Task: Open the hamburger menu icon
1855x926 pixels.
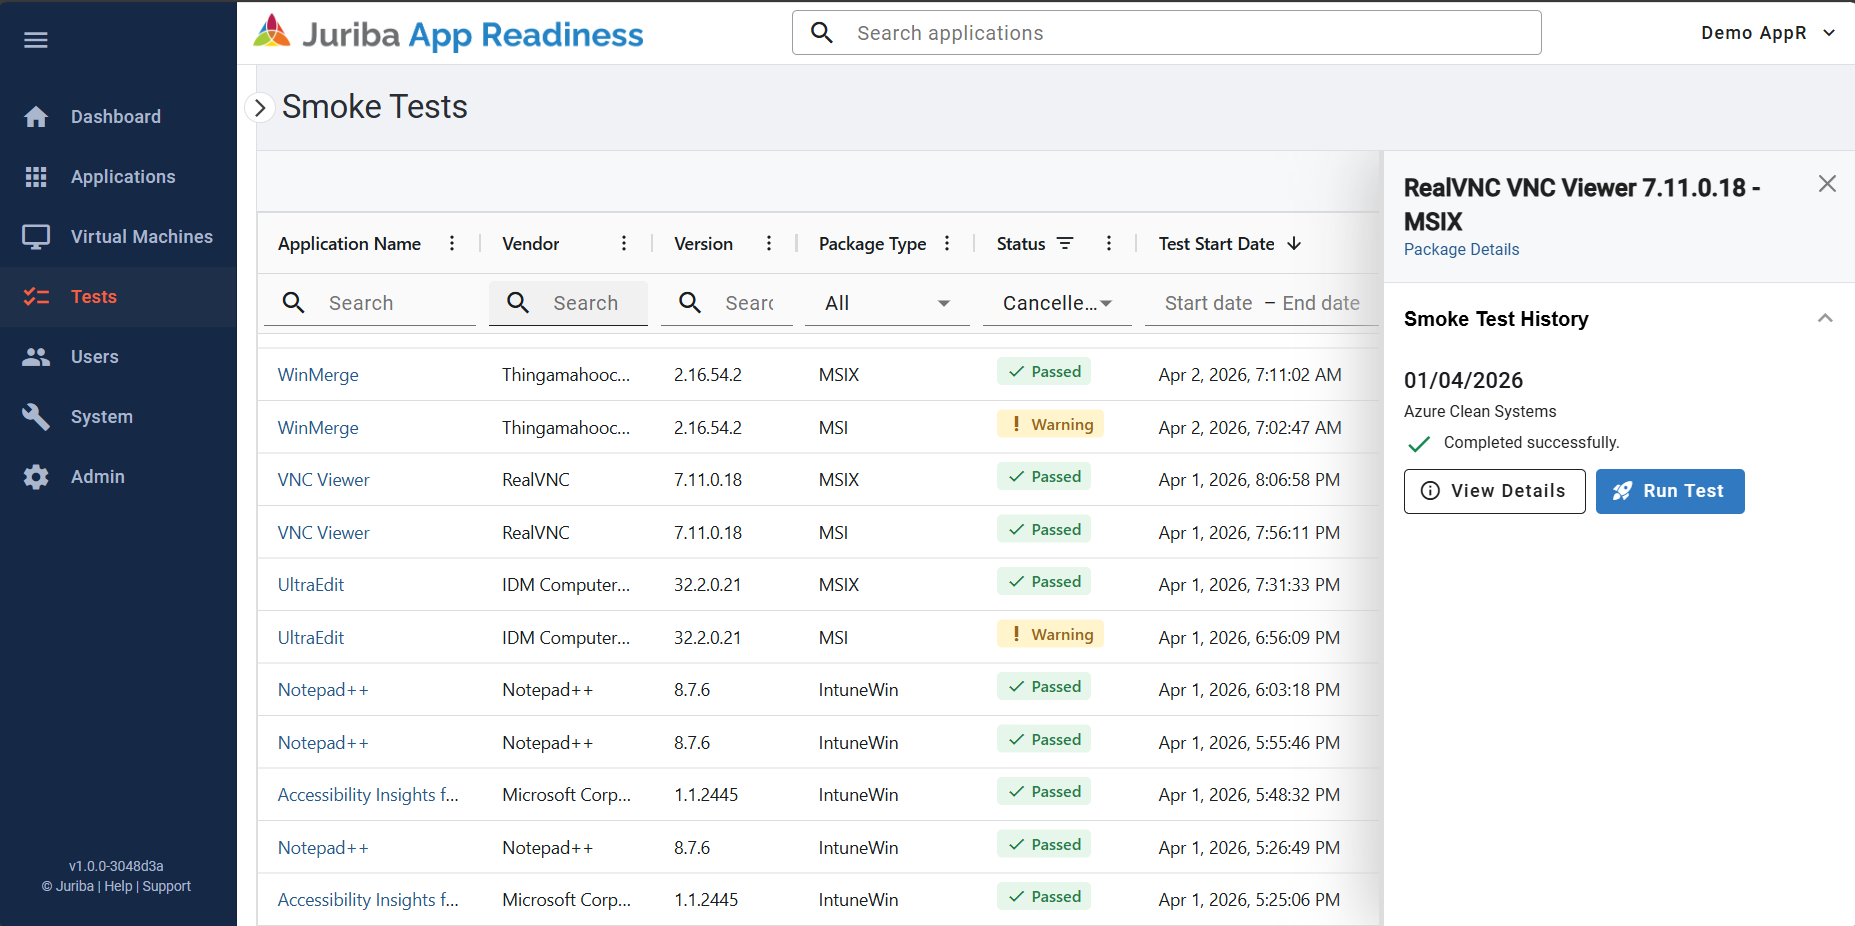Action: pyautogui.click(x=36, y=40)
